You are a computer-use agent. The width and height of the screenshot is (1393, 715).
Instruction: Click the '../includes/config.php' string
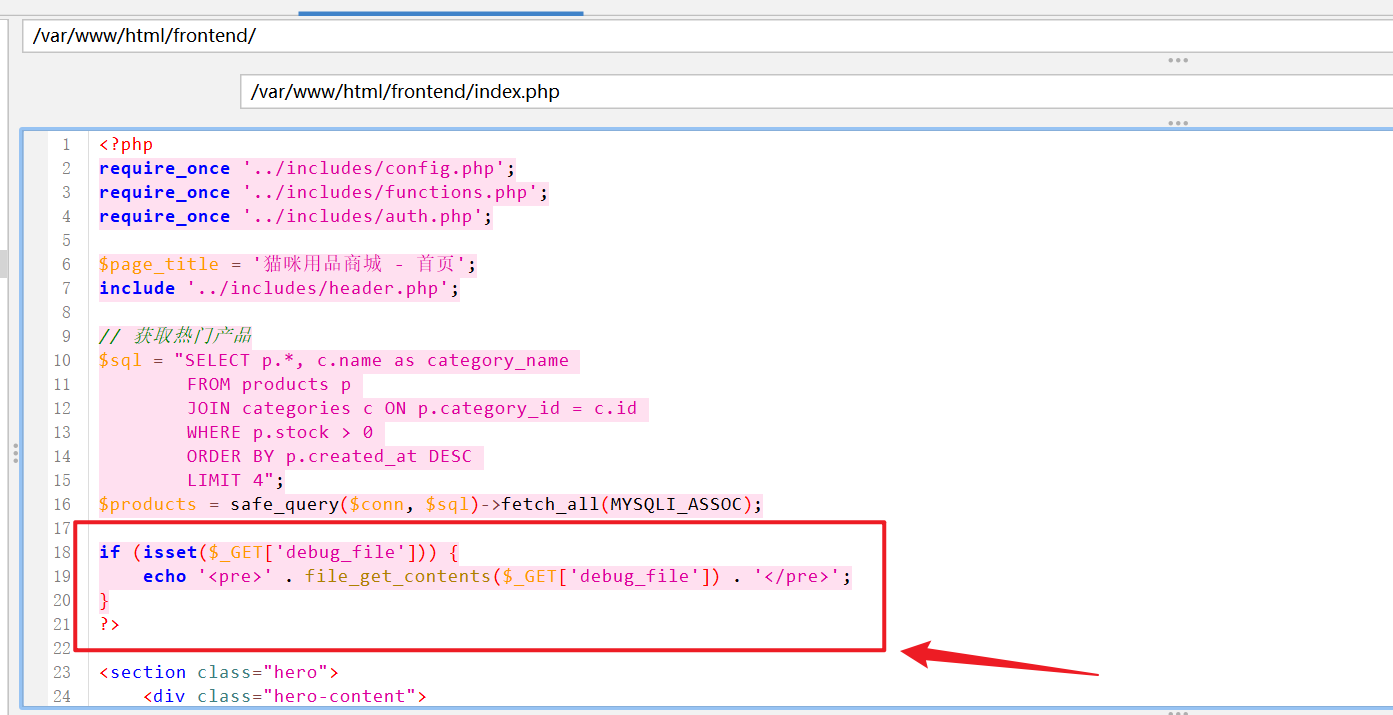tap(378, 168)
